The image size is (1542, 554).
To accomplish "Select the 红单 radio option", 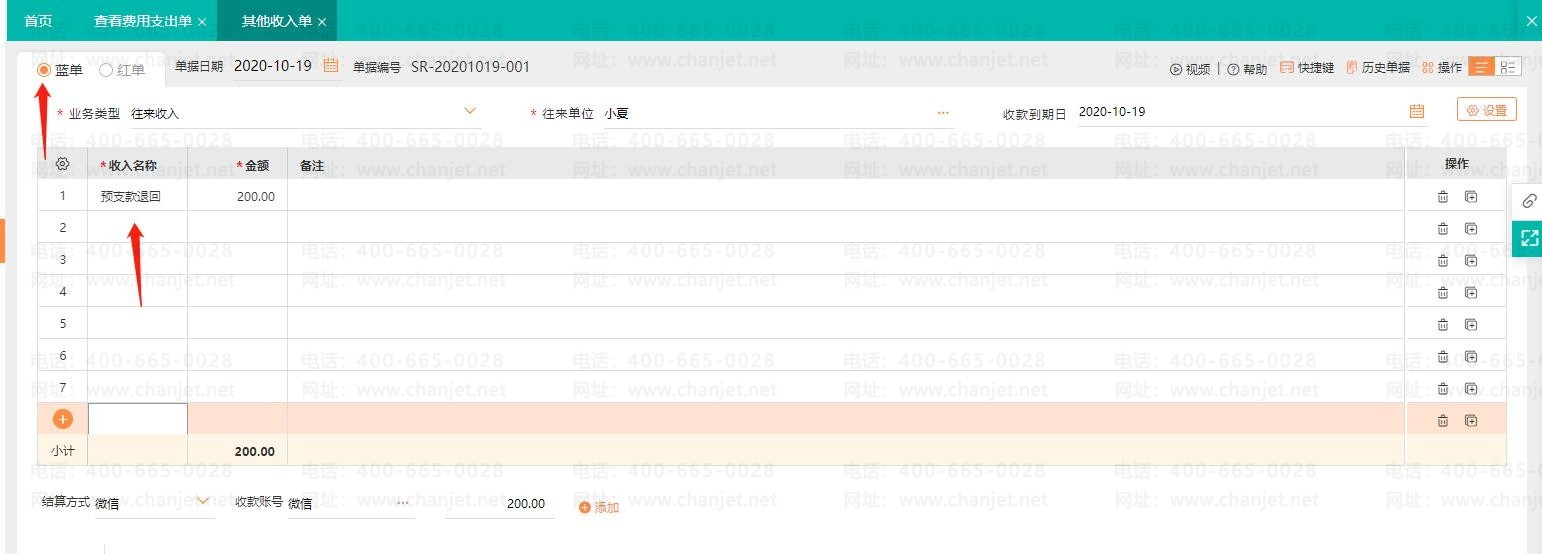I will [106, 70].
